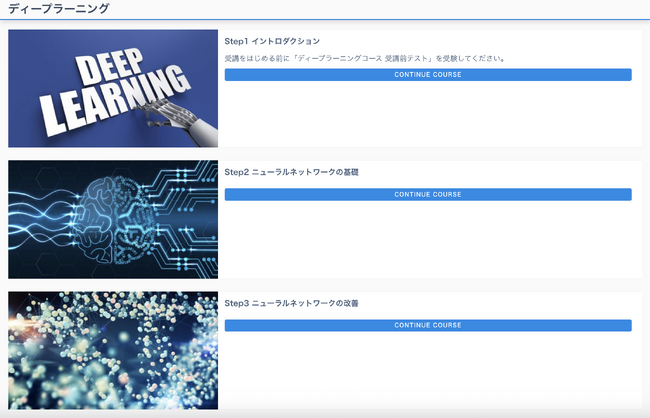Click the gray bar at page bottom
Screen dimensions: 650x418
click(325, 413)
